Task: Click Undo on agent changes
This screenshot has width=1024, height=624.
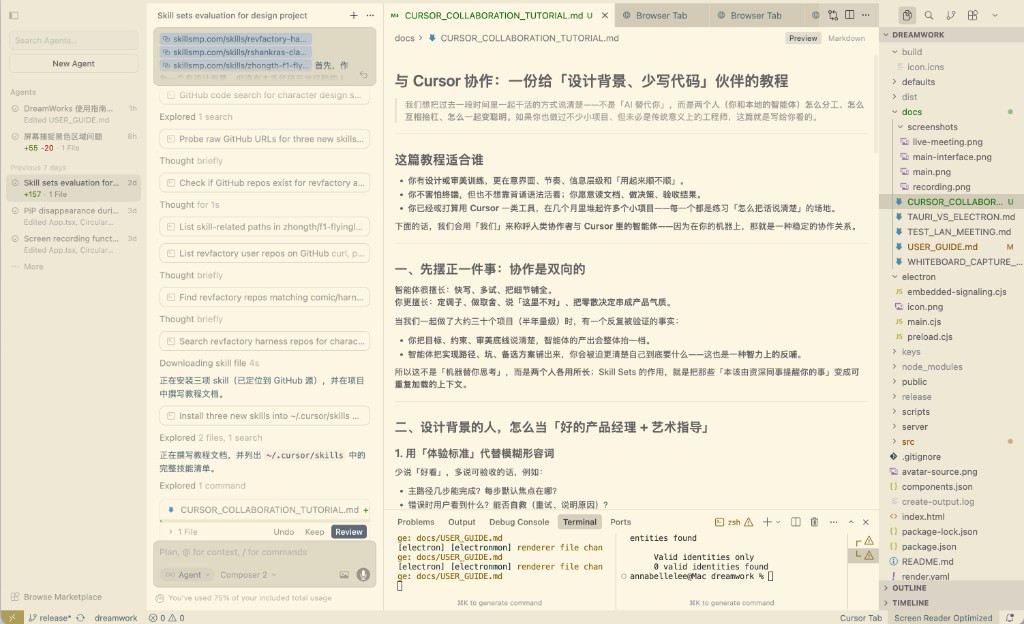Action: coord(283,532)
